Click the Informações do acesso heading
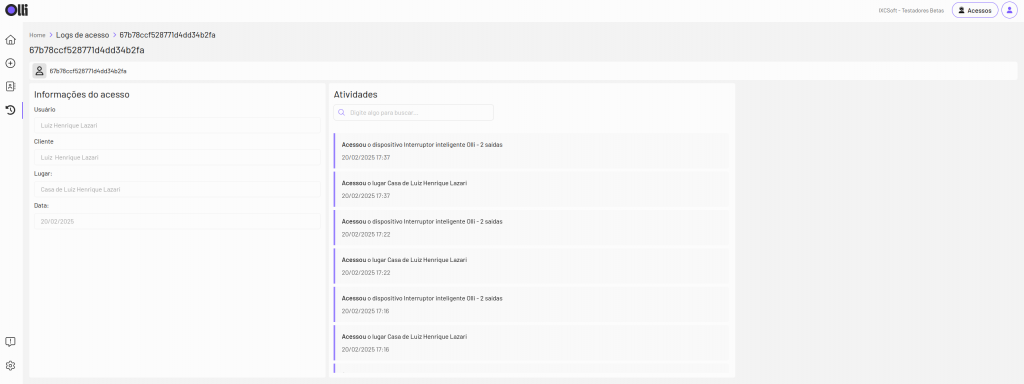1024x384 pixels. click(82, 95)
